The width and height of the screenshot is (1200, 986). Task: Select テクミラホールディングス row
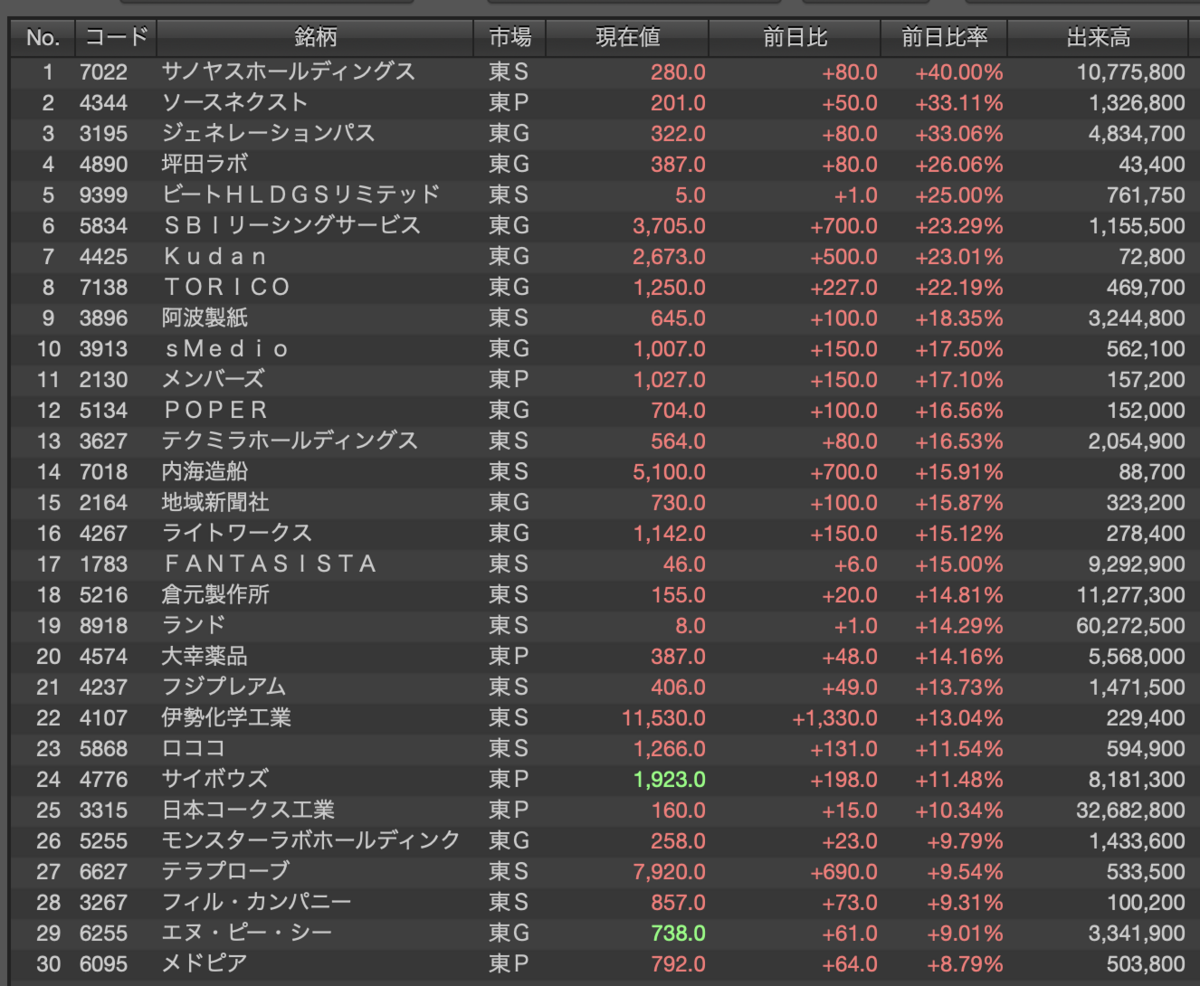point(600,441)
